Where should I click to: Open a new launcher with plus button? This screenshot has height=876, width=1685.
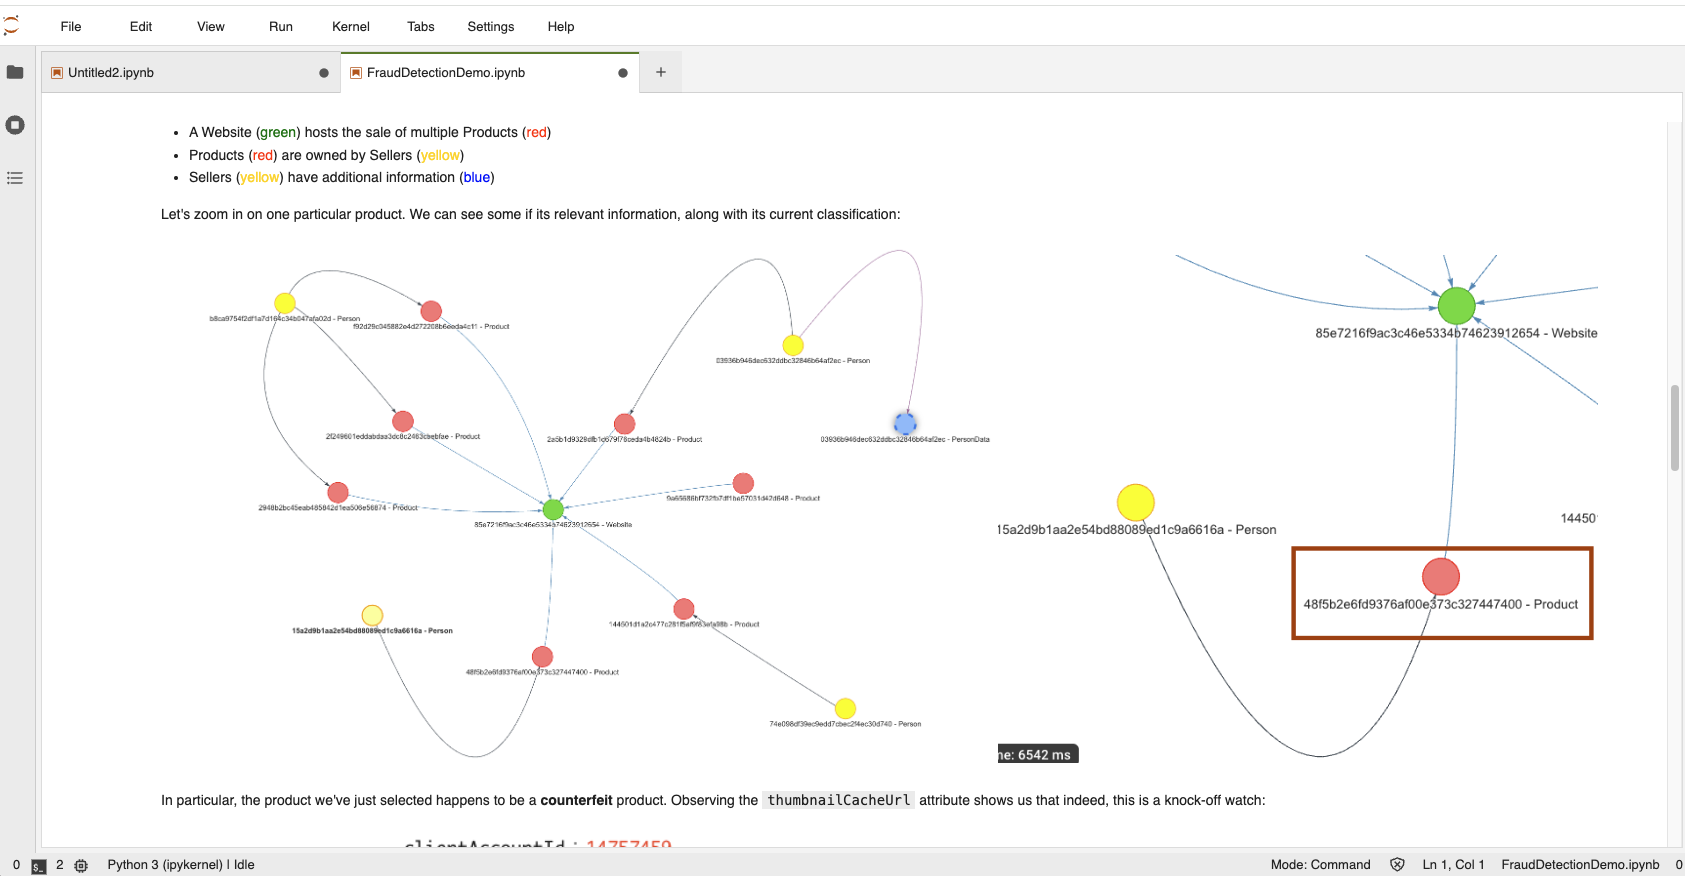661,72
